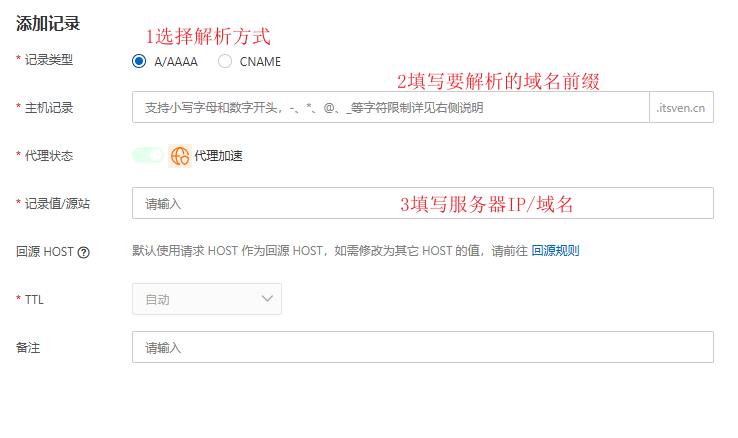Toggle the 代理状态 proxy switch
The image size is (738, 438).
coord(147,155)
